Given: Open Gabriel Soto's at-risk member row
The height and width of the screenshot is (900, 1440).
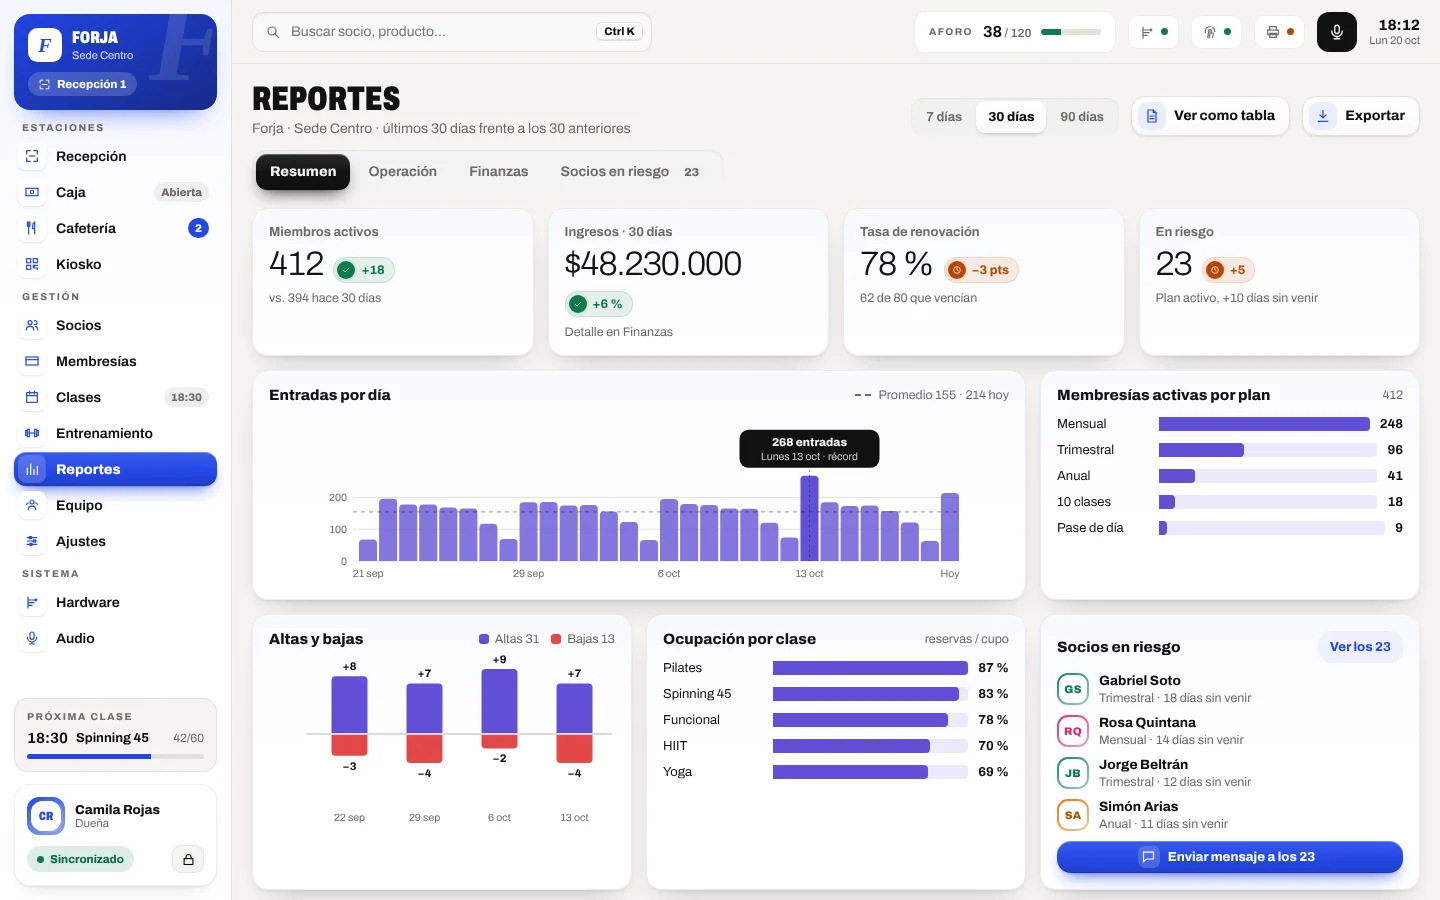Looking at the screenshot, I should [x=1230, y=689].
